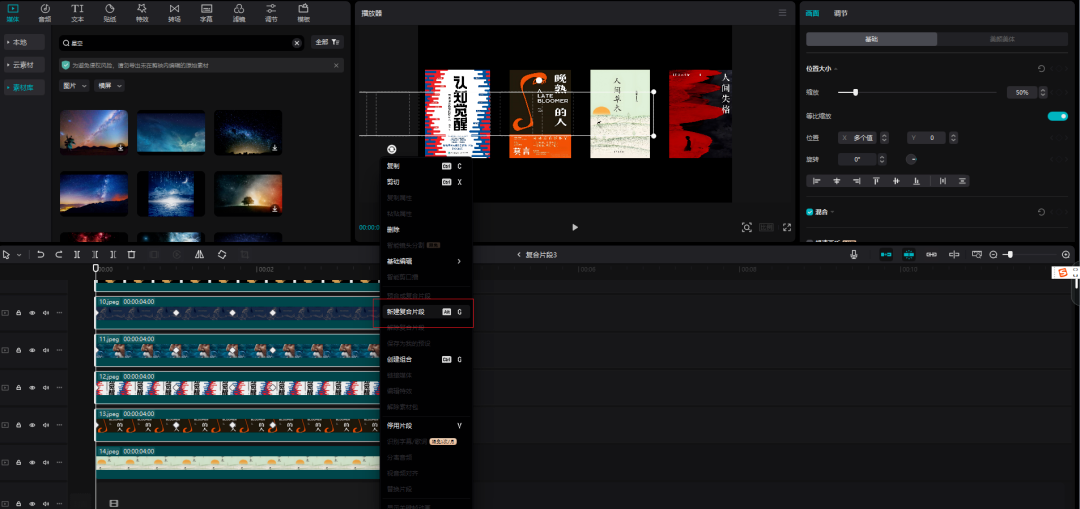Toggle the 混合 blend checkbox
1080x509 pixels.
click(x=809, y=212)
